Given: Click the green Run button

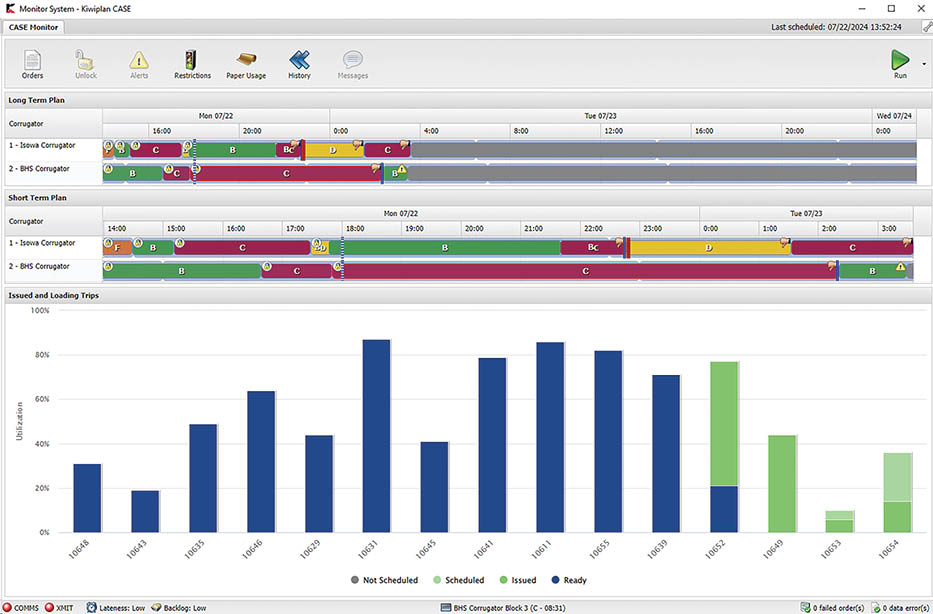Looking at the screenshot, I should pos(900,62).
